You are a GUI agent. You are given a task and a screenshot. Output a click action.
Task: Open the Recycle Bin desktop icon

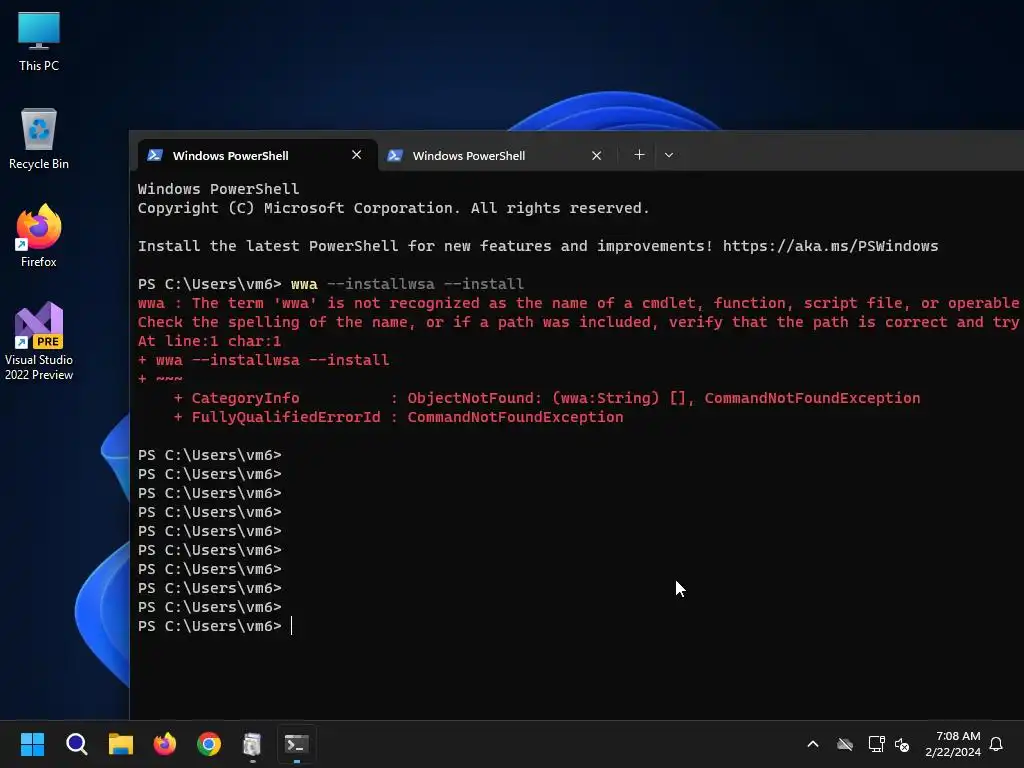click(39, 139)
